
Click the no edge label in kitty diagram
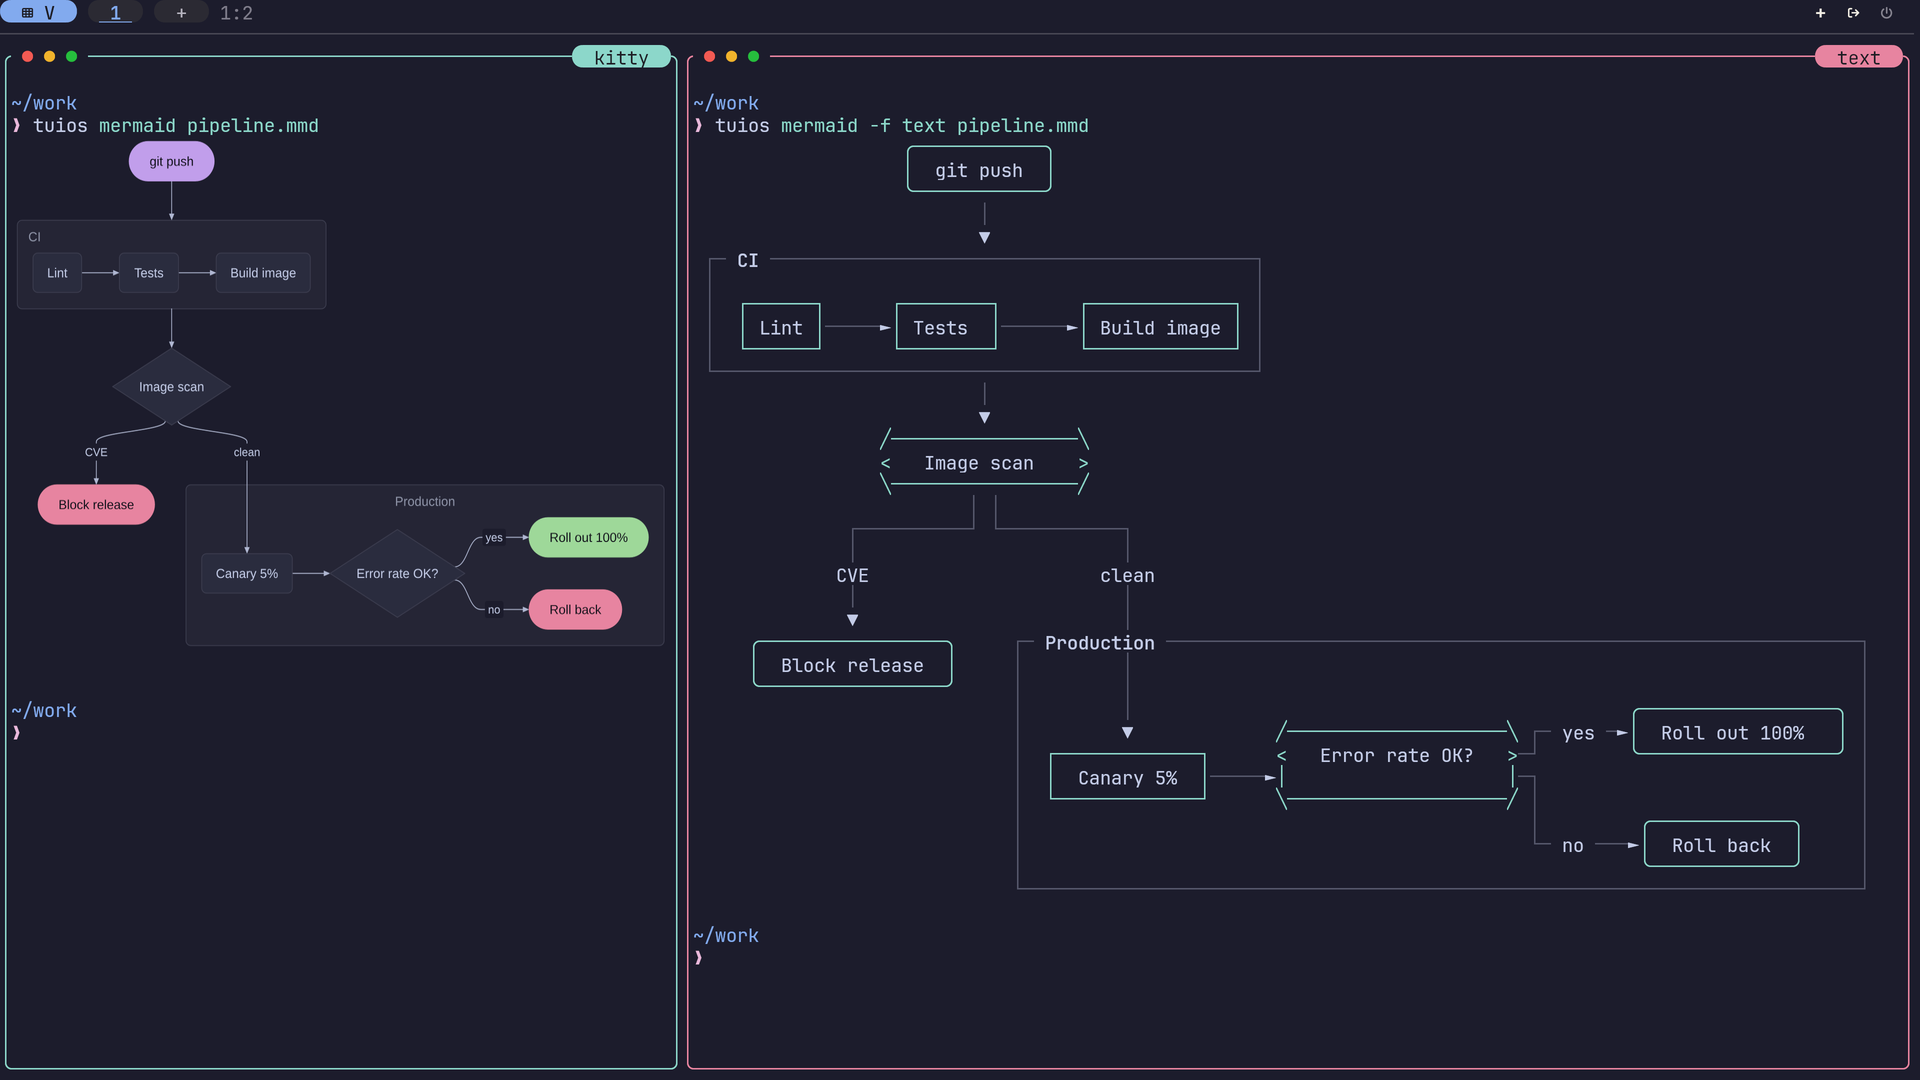click(x=494, y=610)
